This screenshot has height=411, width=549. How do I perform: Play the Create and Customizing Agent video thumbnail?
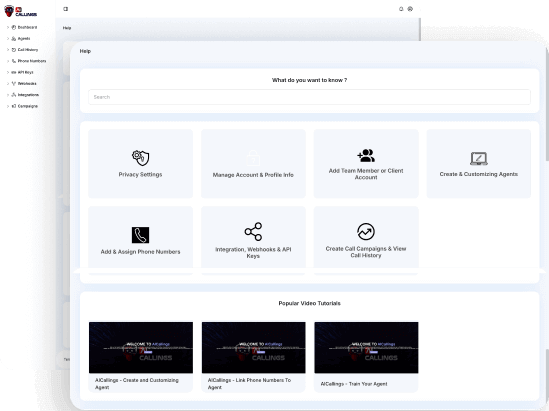[x=141, y=347]
